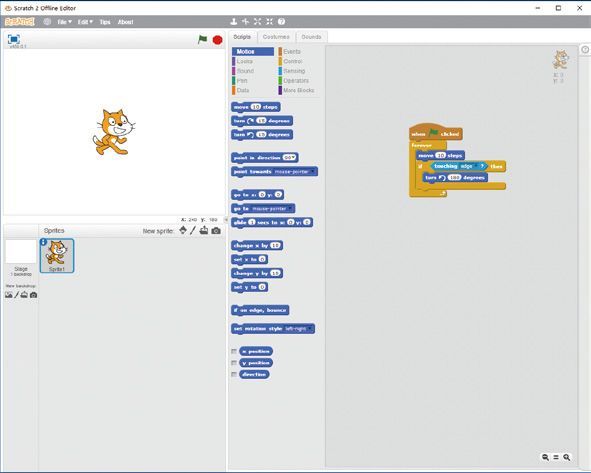
Task: Choose backdrop from library
Action: (x=9, y=295)
